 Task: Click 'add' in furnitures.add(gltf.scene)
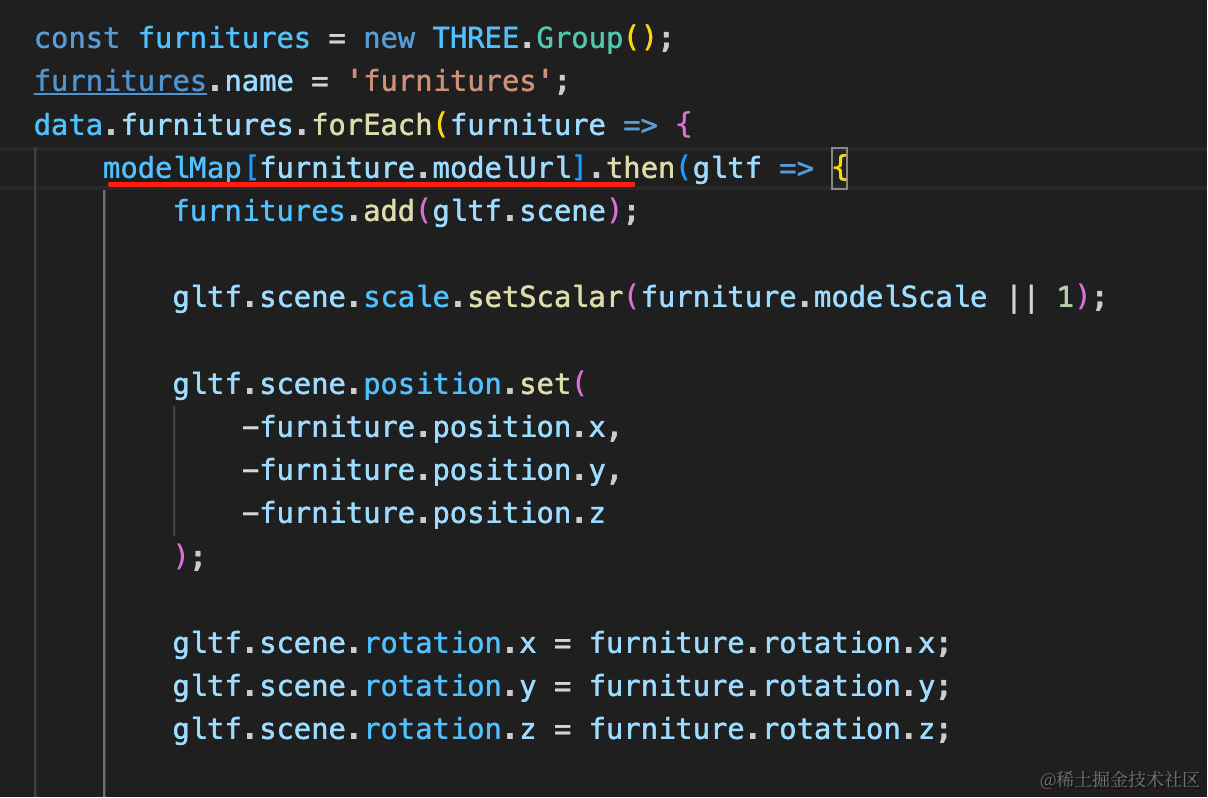pos(389,211)
